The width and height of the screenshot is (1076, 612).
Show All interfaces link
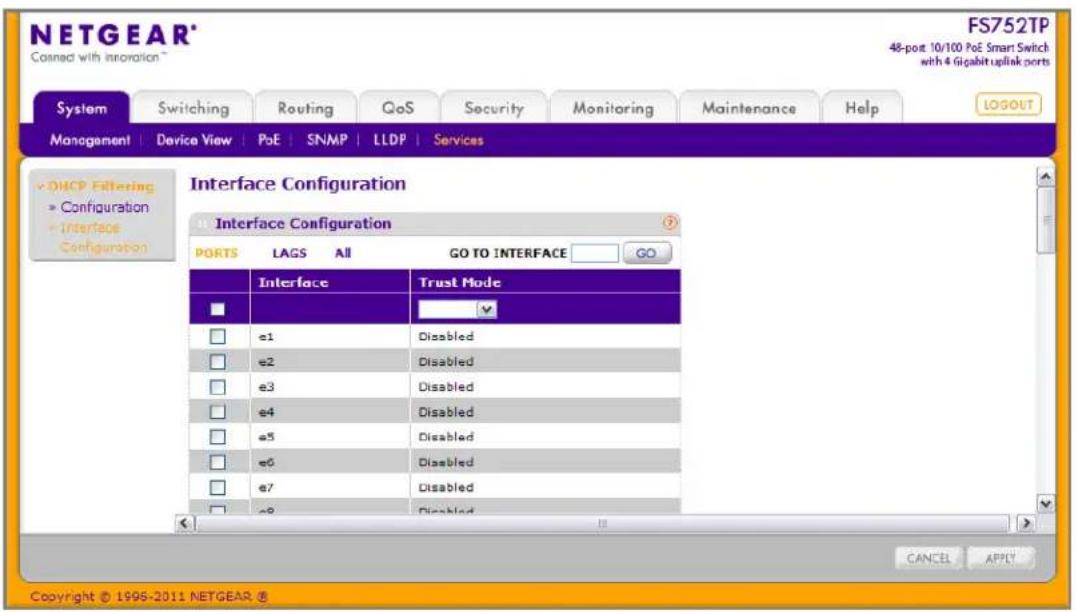pyautogui.click(x=342, y=253)
